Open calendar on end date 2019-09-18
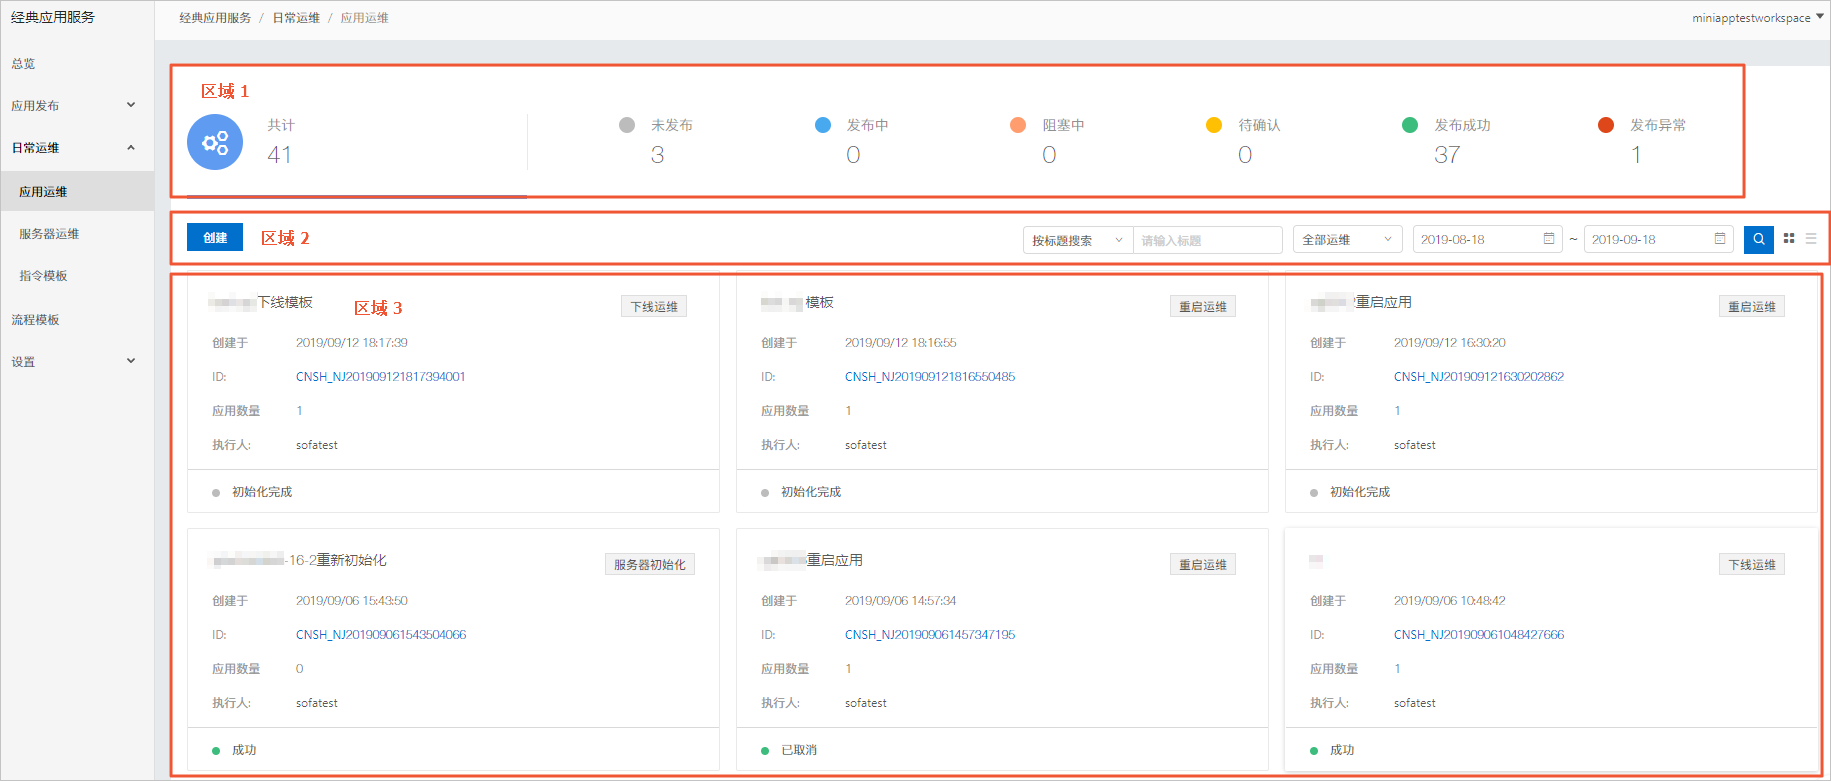 tap(1720, 239)
